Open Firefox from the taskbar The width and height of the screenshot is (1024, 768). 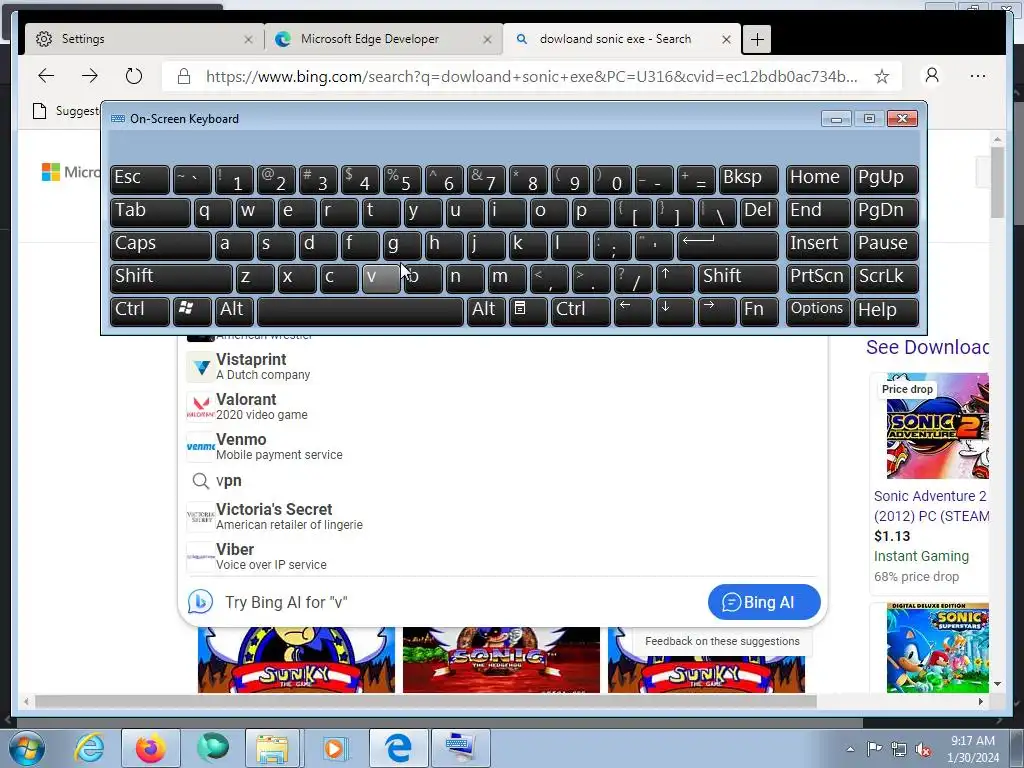[x=150, y=748]
